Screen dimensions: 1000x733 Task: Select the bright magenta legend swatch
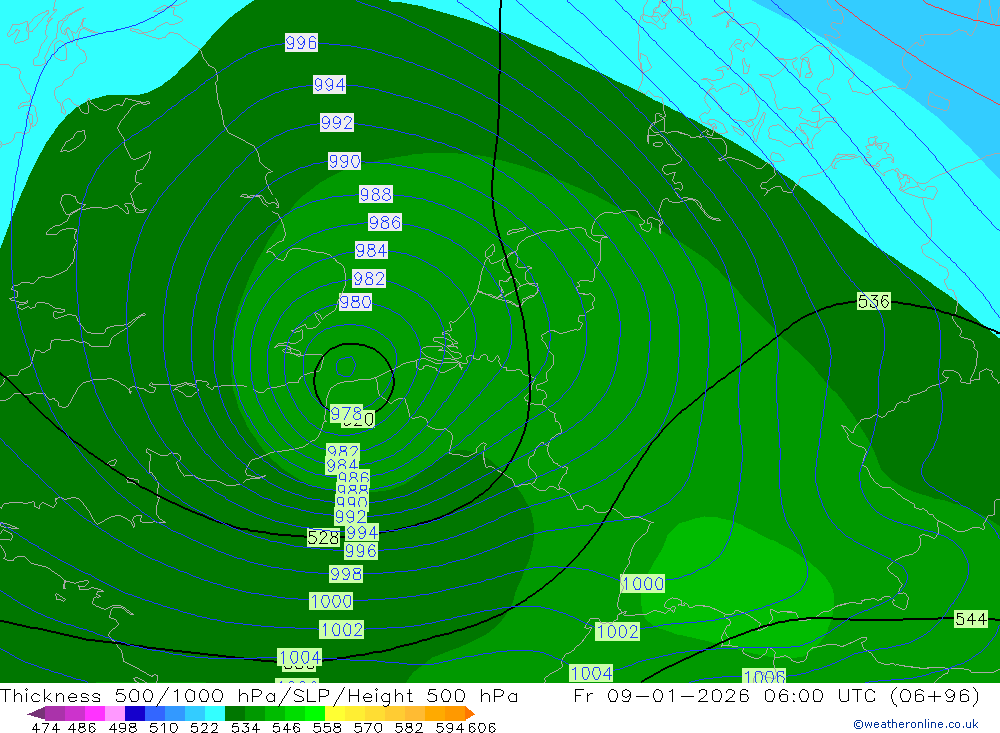tap(95, 713)
